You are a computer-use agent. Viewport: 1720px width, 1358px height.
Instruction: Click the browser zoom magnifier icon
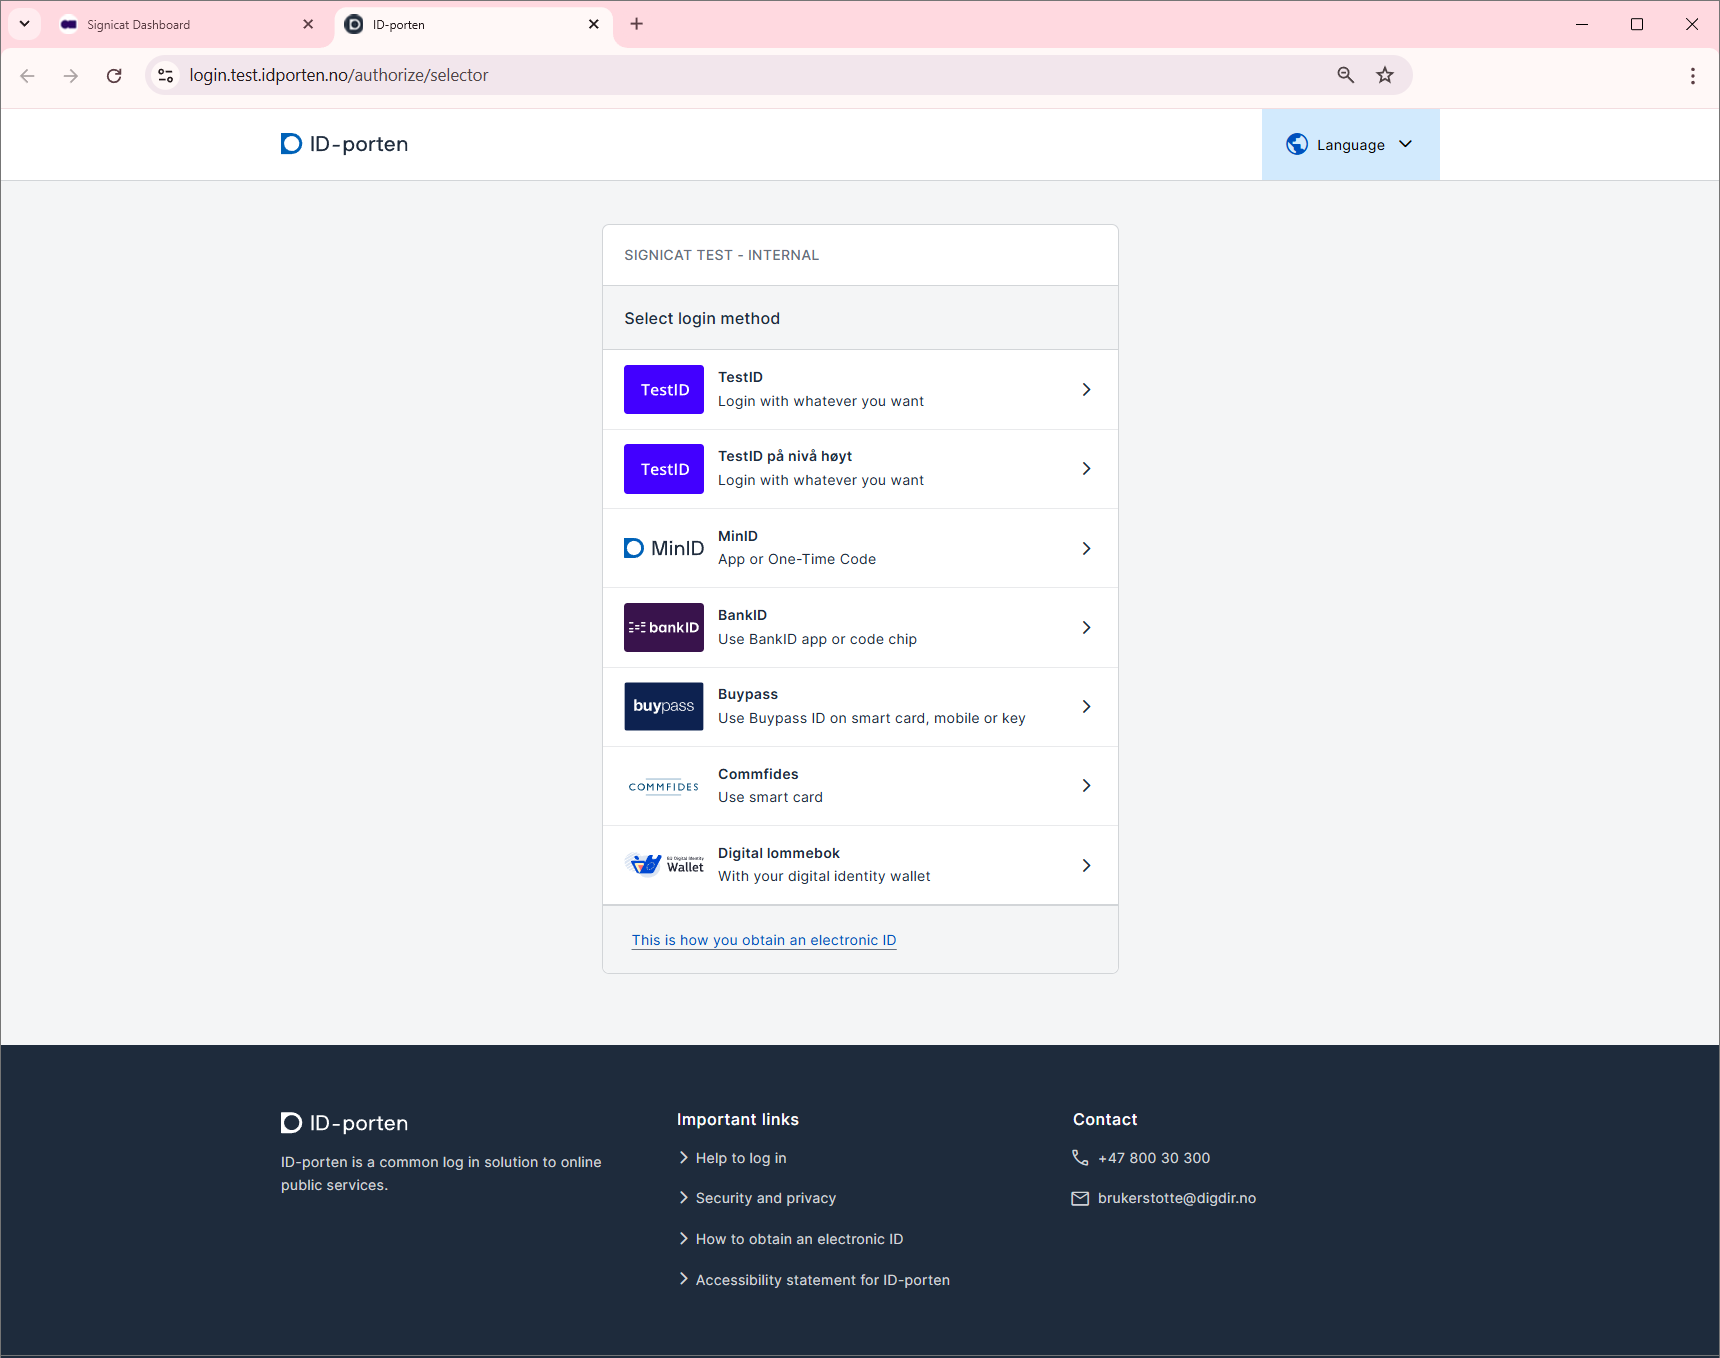[1345, 75]
